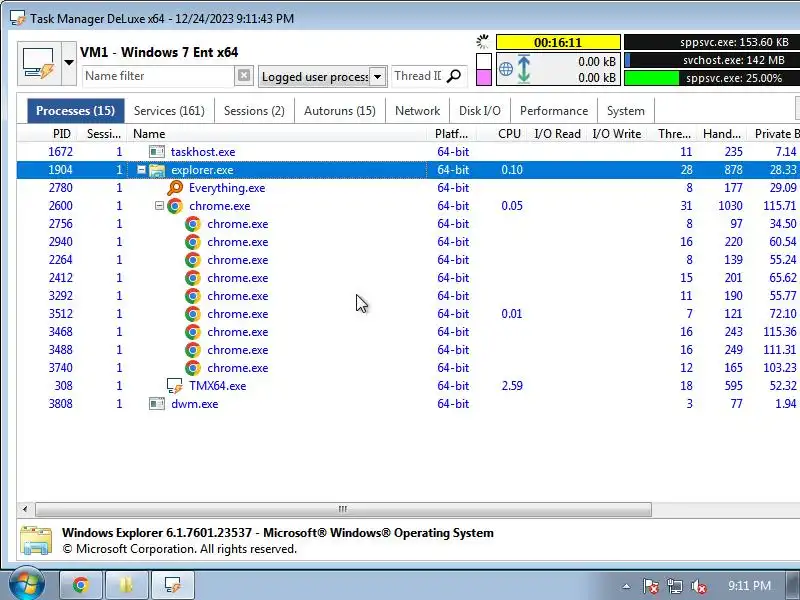The height and width of the screenshot is (600, 800).
Task: Click the Action Center flag tray icon
Action: [651, 586]
